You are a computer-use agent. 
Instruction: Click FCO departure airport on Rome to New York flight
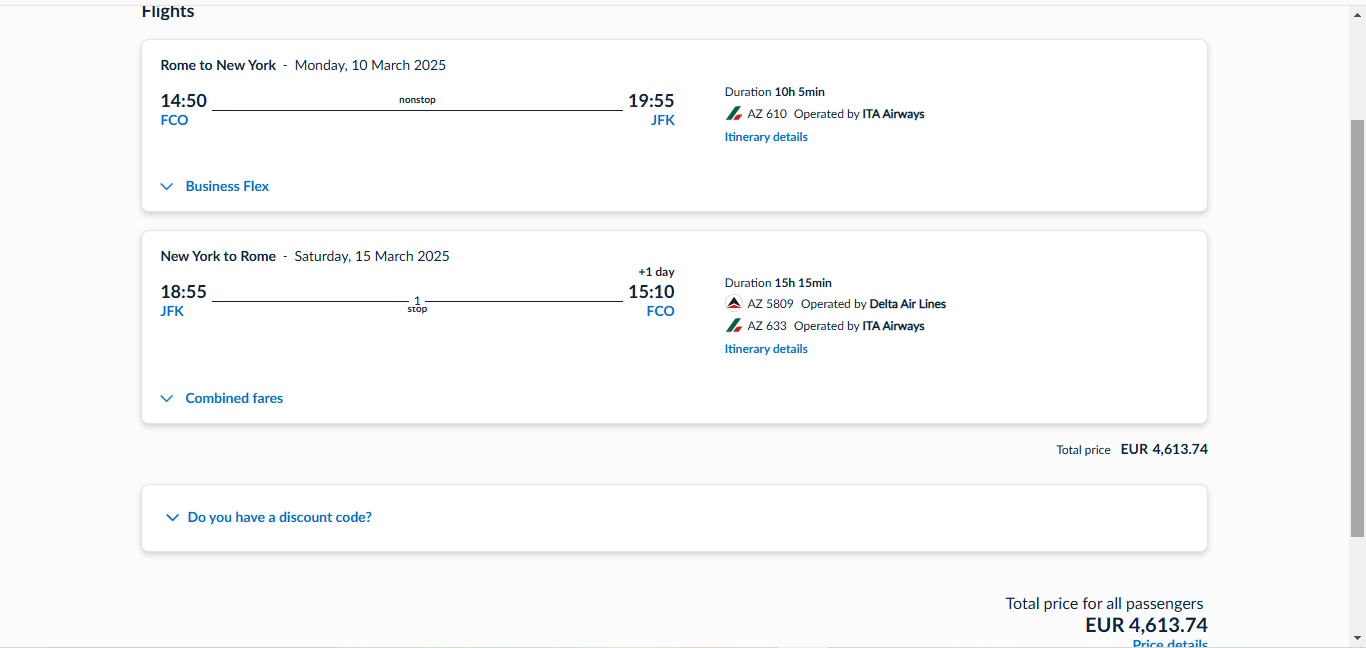pos(174,121)
